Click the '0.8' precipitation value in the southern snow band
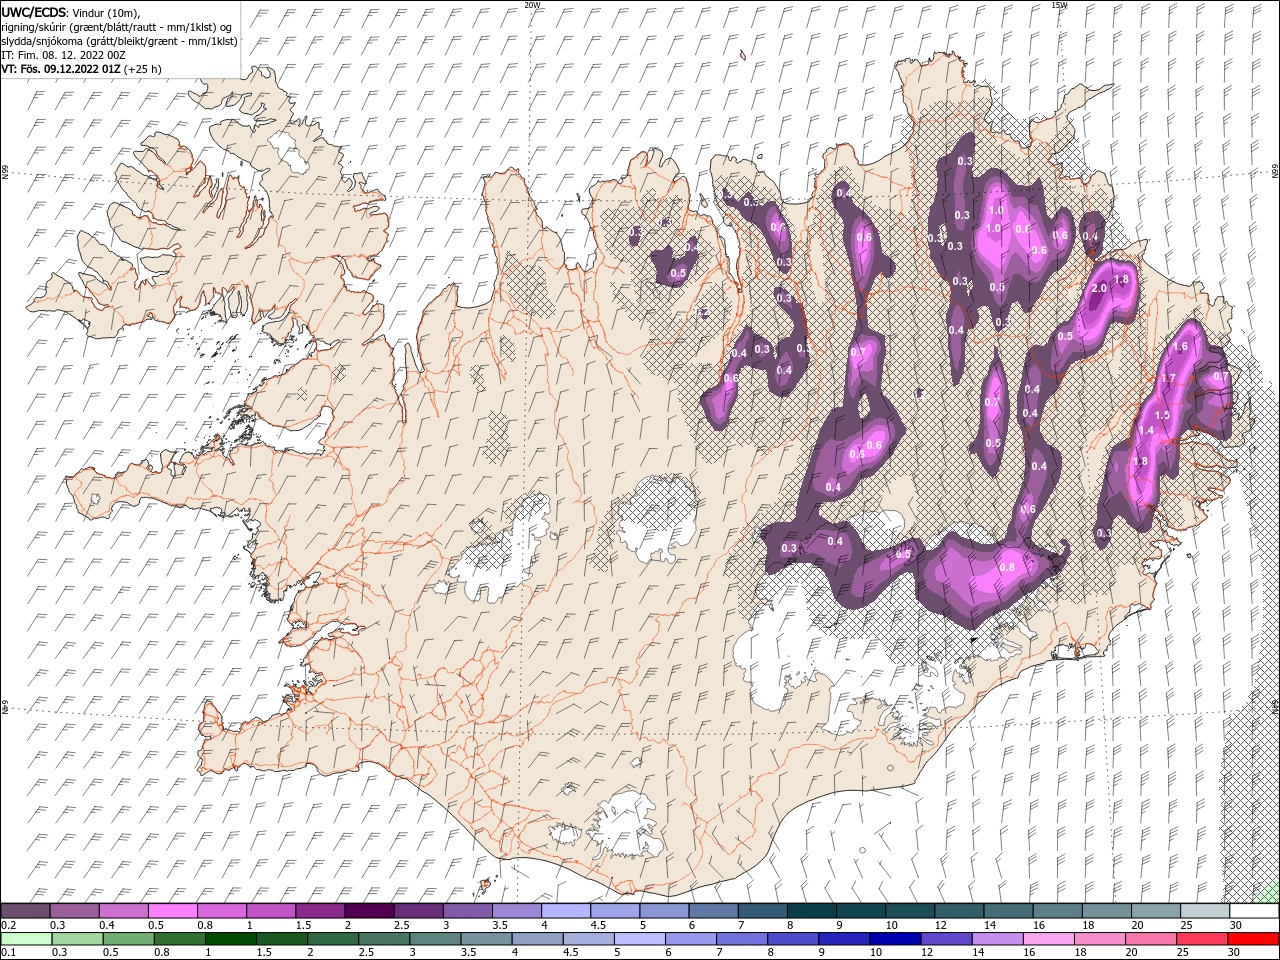Image resolution: width=1280 pixels, height=960 pixels. tap(1007, 567)
